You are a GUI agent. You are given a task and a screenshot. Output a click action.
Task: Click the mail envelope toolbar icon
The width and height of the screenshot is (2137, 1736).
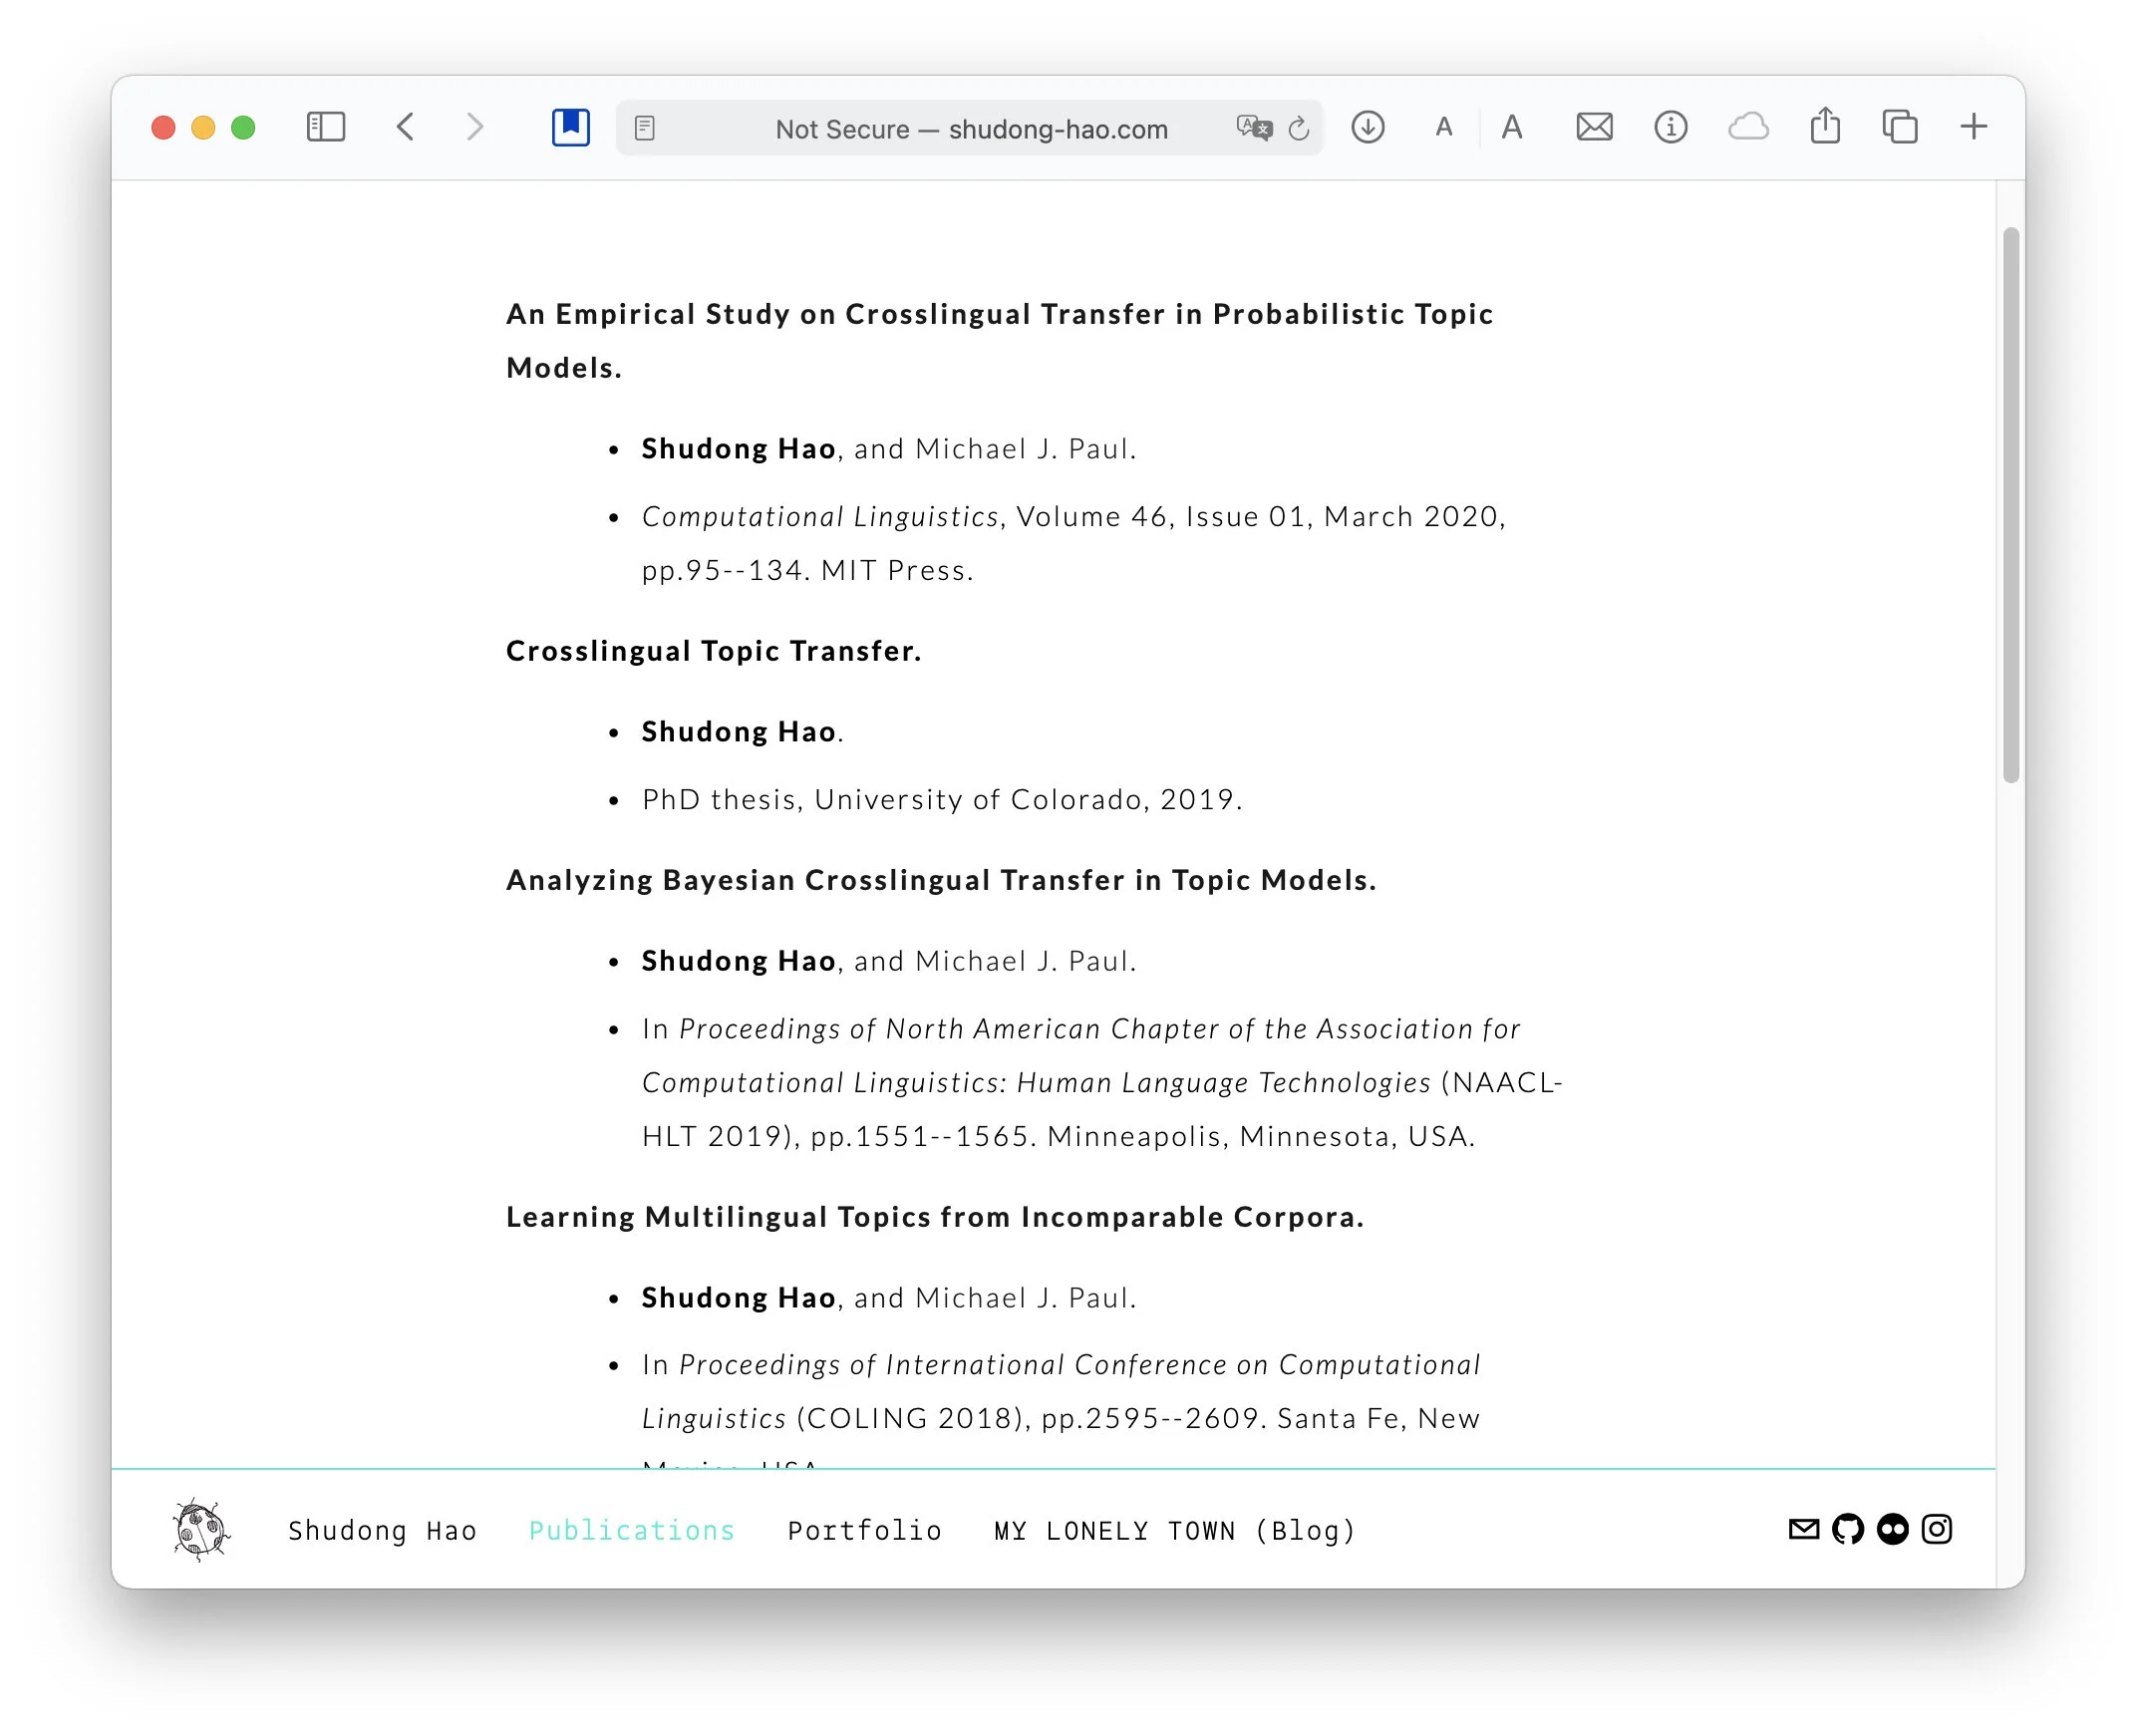pos(1594,127)
